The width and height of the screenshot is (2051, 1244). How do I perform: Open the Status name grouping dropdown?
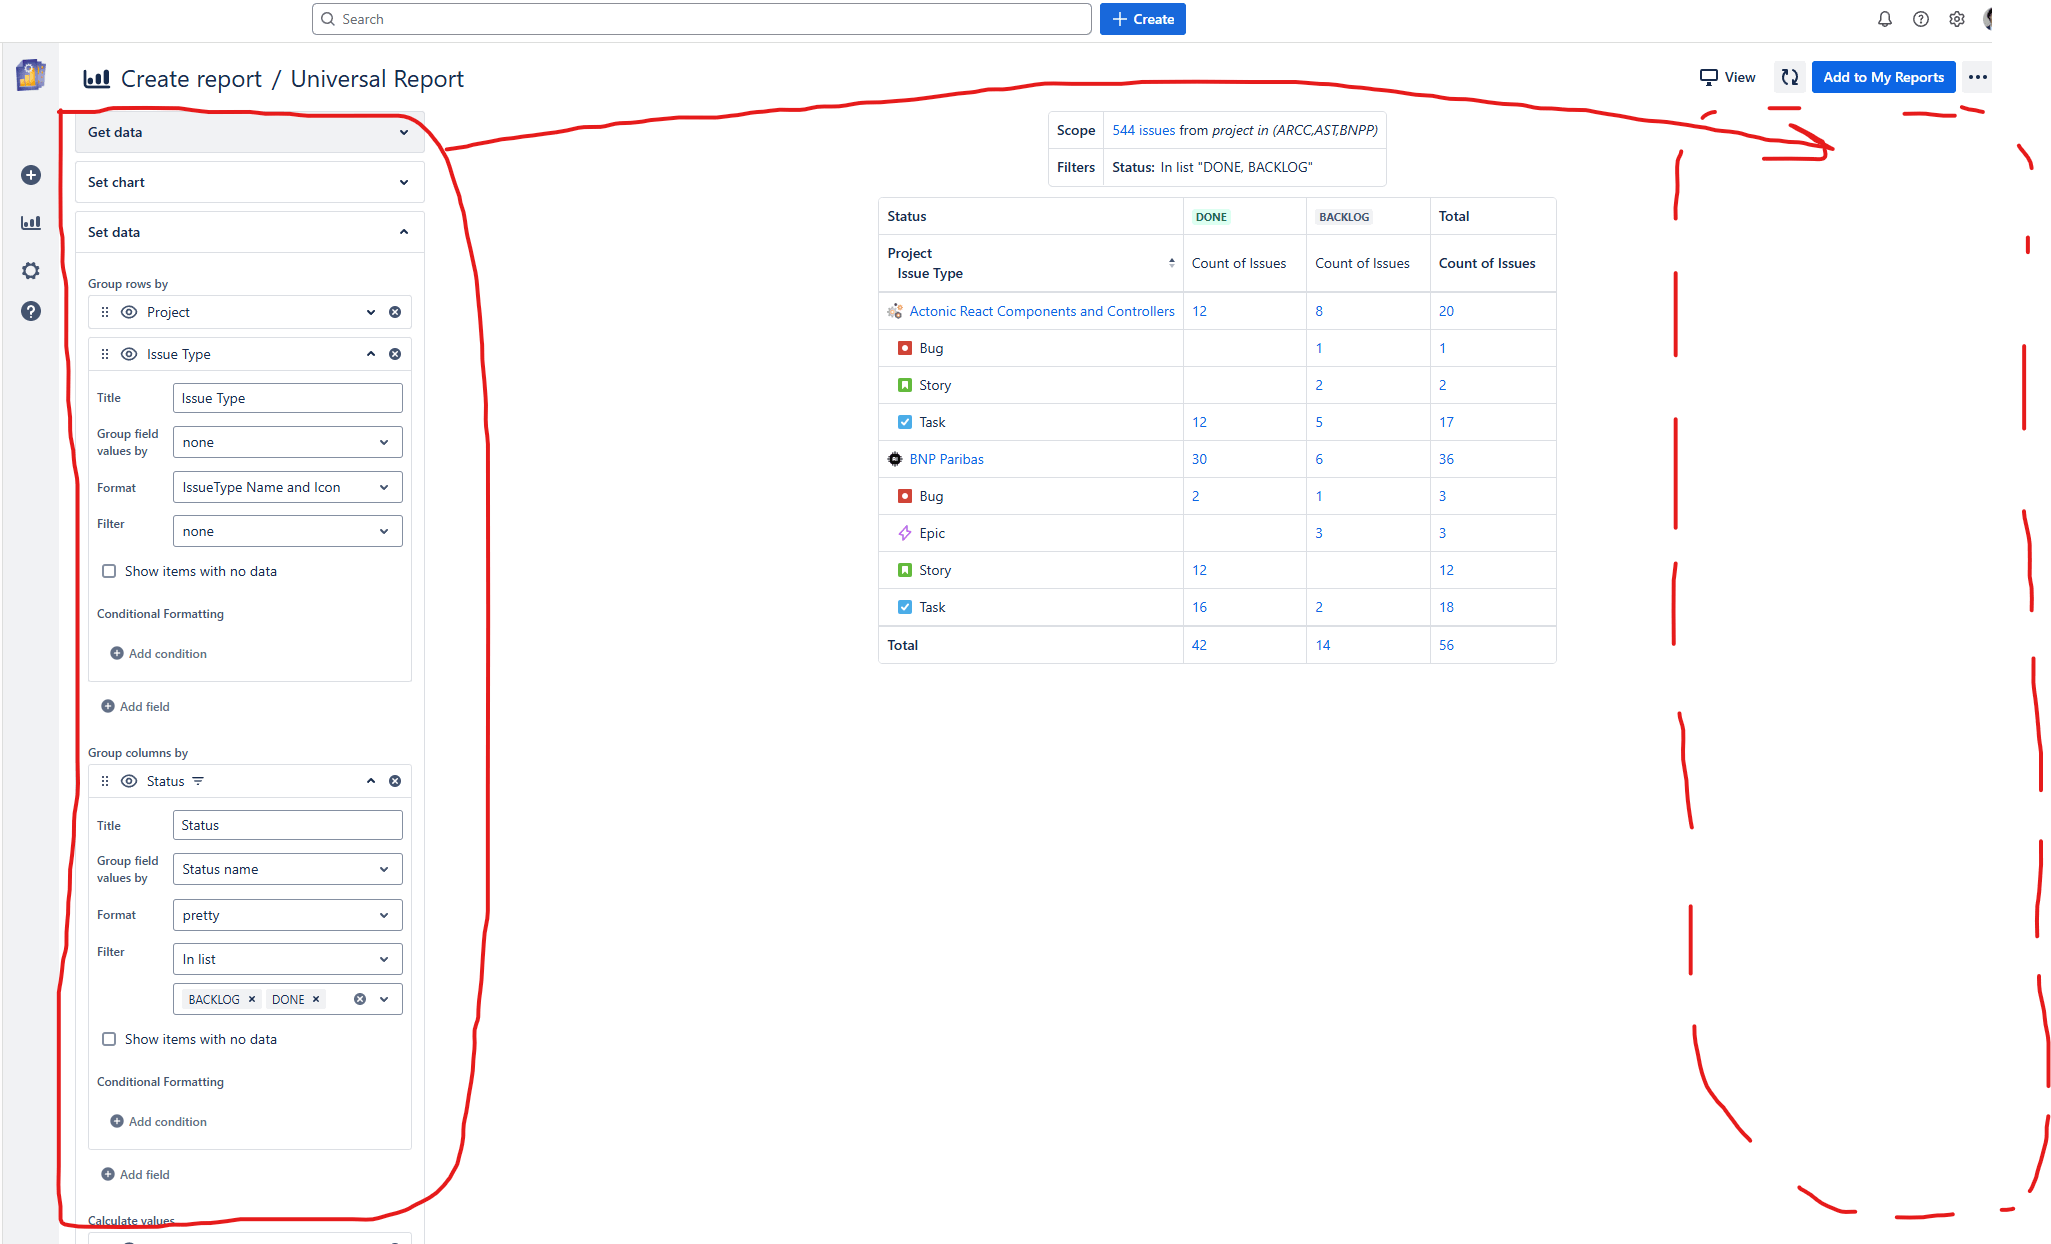tap(287, 869)
